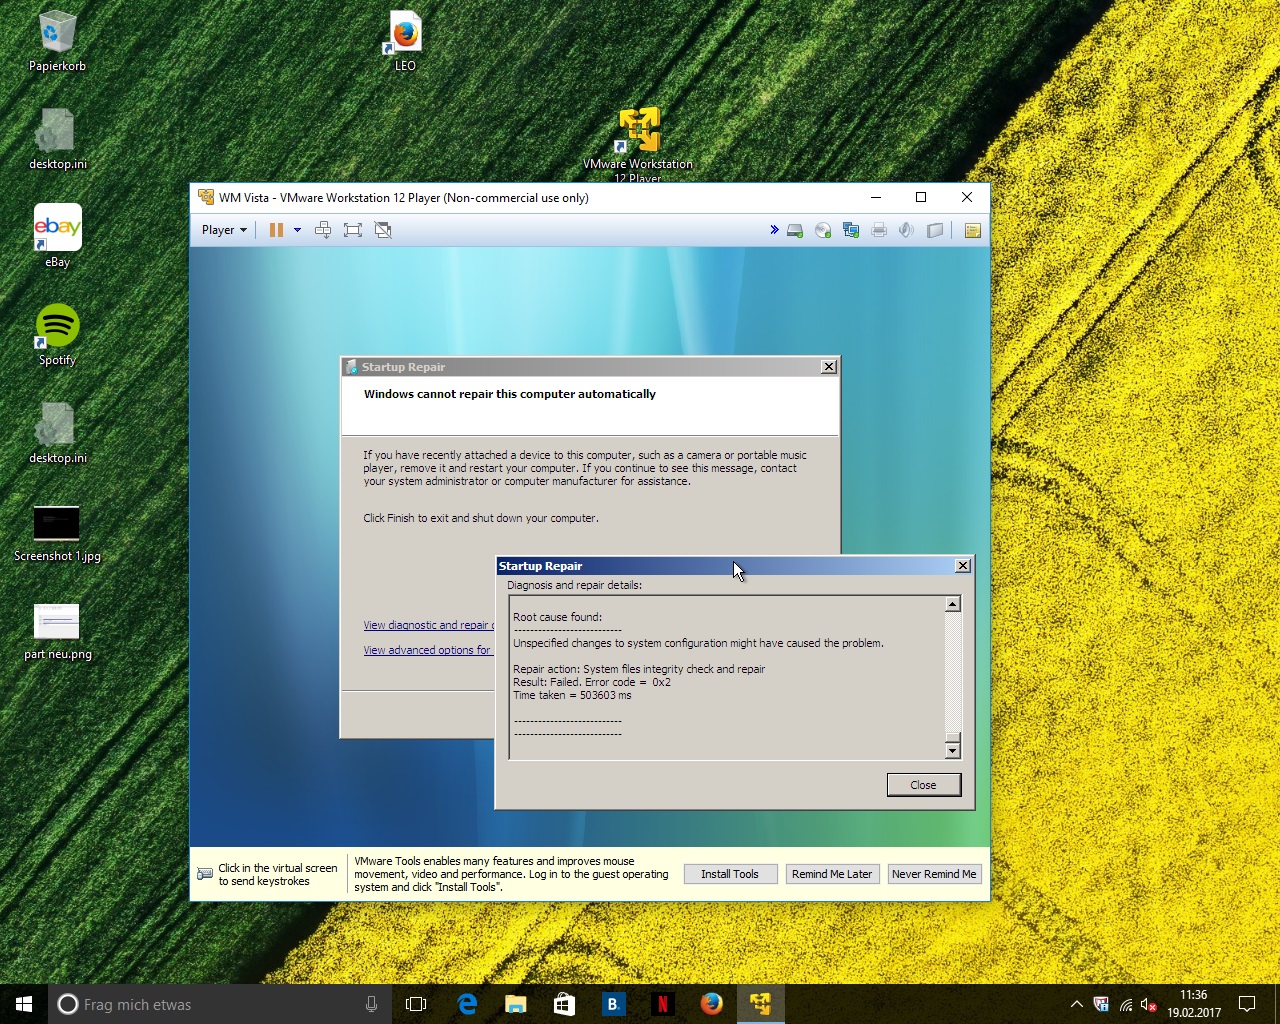Click the Remind Me Later button
This screenshot has height=1024, width=1280.
[x=831, y=874]
